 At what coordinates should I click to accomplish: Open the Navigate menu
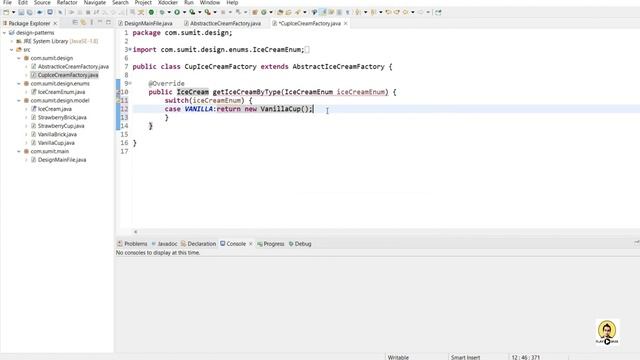95,2
